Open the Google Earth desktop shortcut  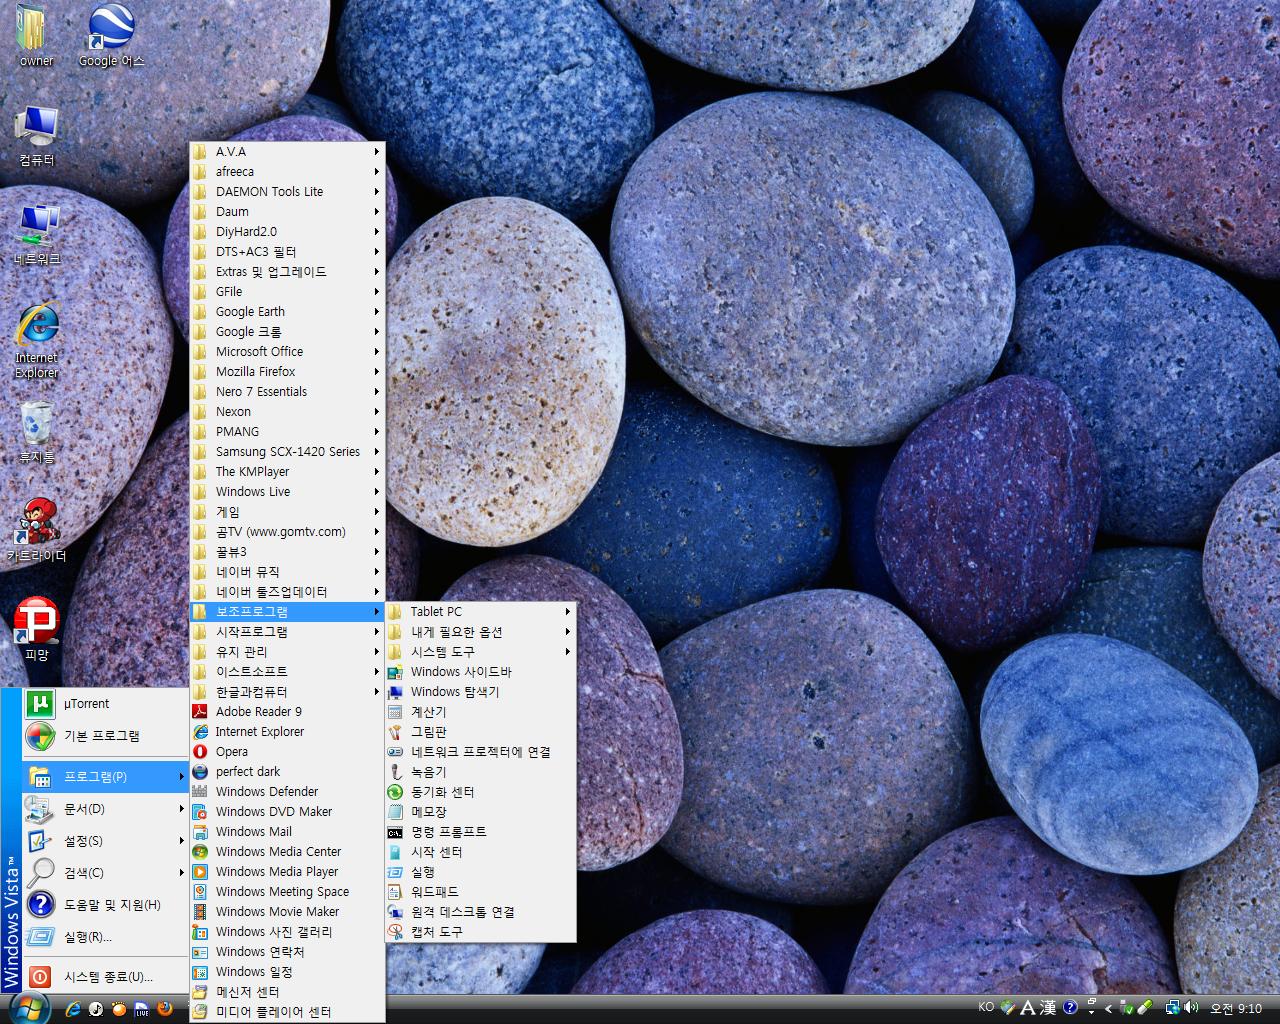point(111,35)
